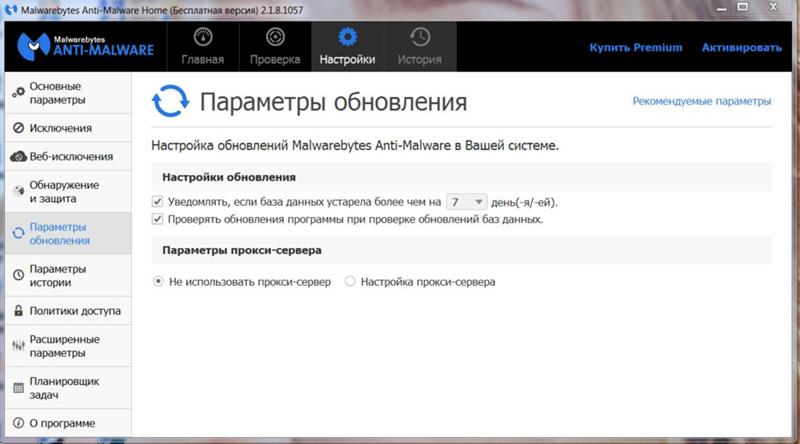Open Расширенные параметры section
The image size is (800, 444).
click(x=68, y=346)
